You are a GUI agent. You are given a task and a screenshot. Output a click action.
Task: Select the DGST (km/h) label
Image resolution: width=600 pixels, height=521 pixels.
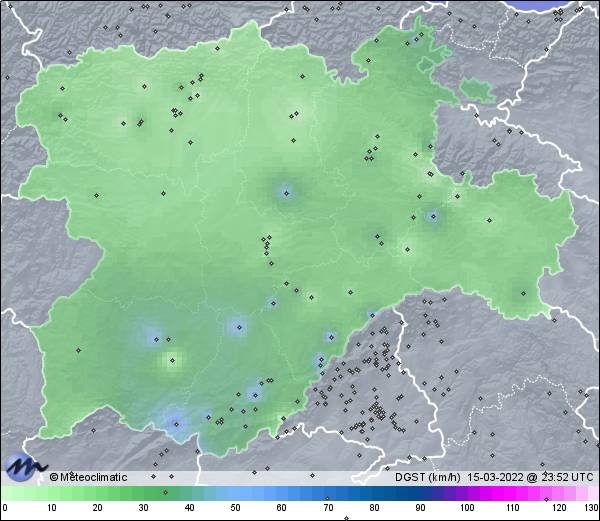tap(427, 477)
